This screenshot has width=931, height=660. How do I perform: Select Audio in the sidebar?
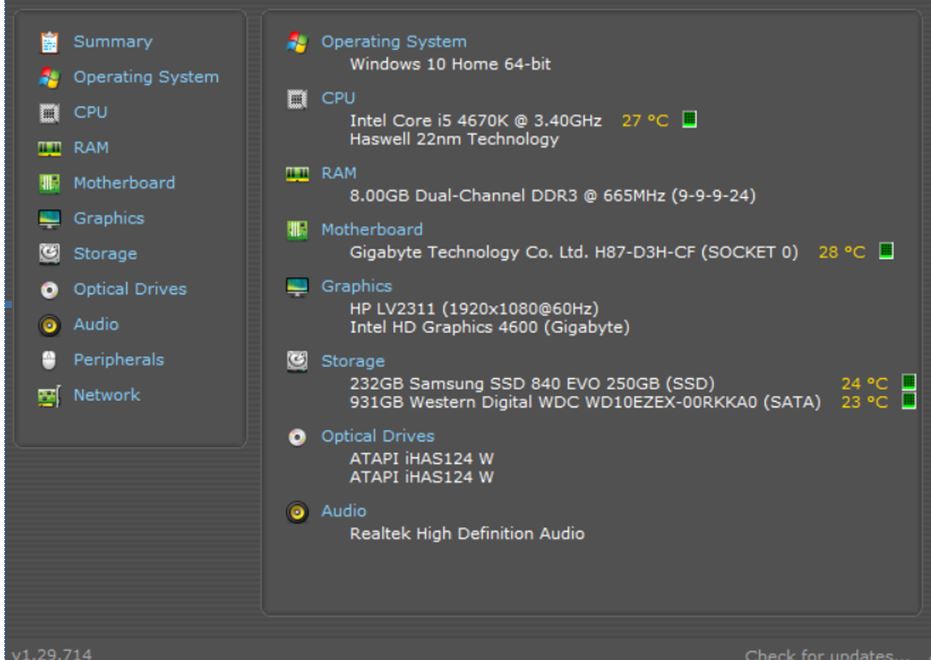(96, 325)
